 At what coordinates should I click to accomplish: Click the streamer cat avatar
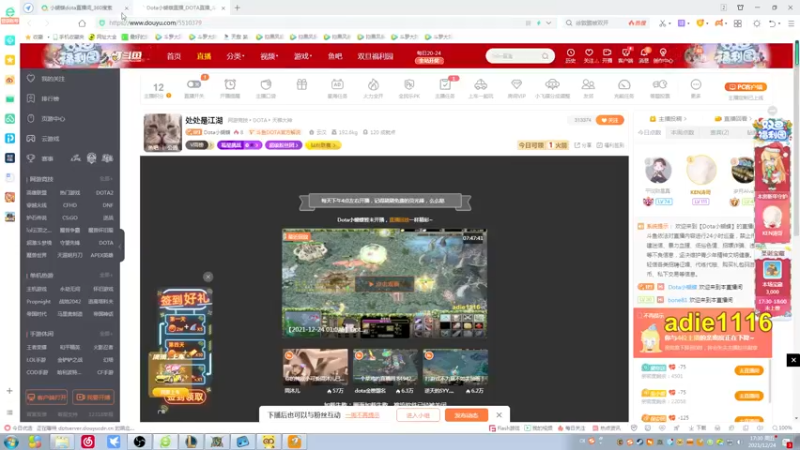162,133
